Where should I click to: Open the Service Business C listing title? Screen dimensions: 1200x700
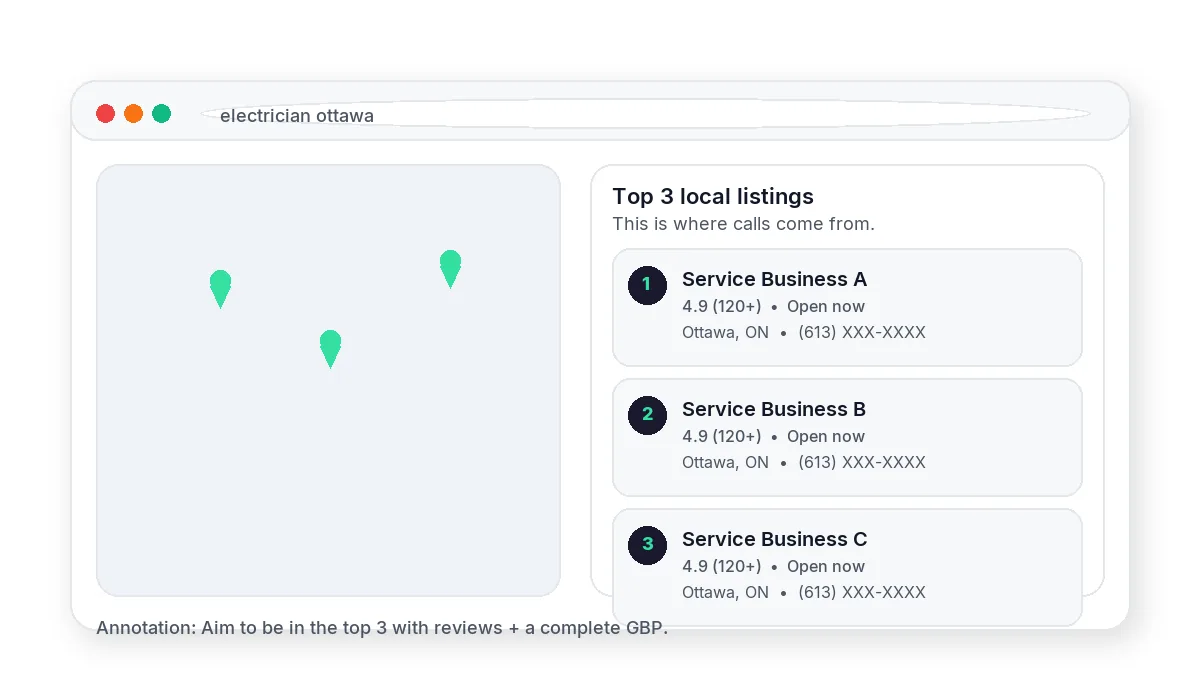pyautogui.click(x=774, y=539)
